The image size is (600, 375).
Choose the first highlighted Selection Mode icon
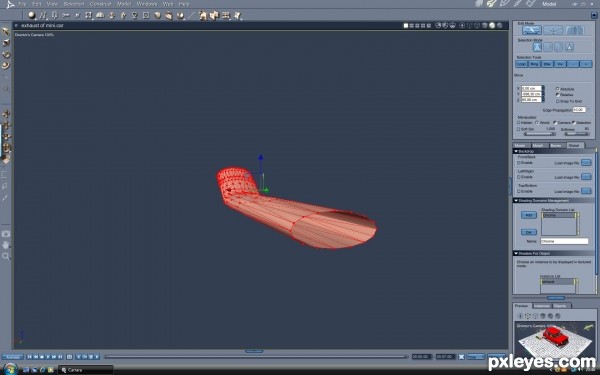point(537,47)
